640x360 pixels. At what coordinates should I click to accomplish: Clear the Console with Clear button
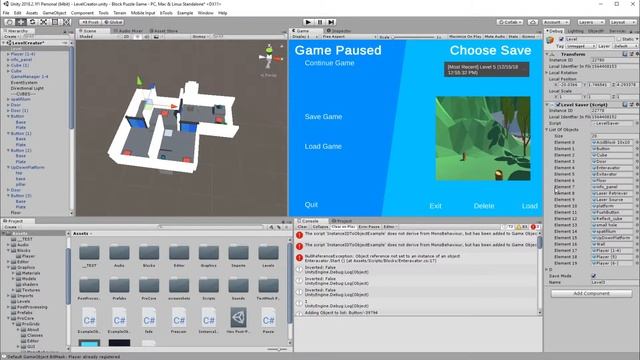[302, 227]
